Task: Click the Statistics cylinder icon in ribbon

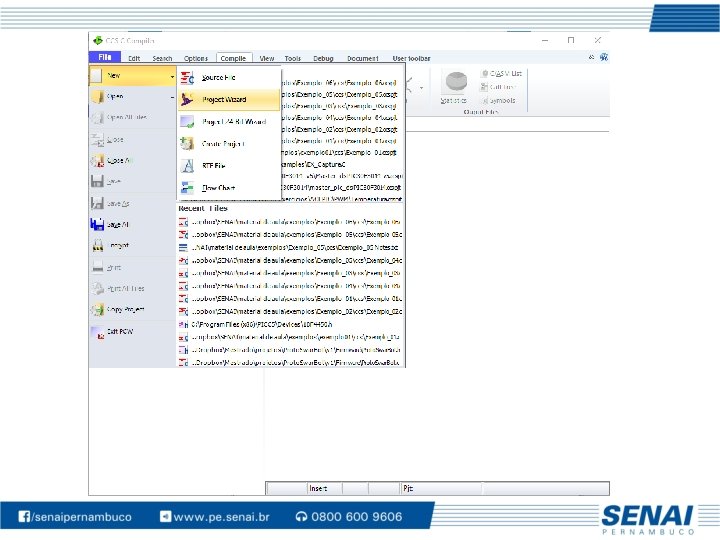Action: (x=455, y=82)
